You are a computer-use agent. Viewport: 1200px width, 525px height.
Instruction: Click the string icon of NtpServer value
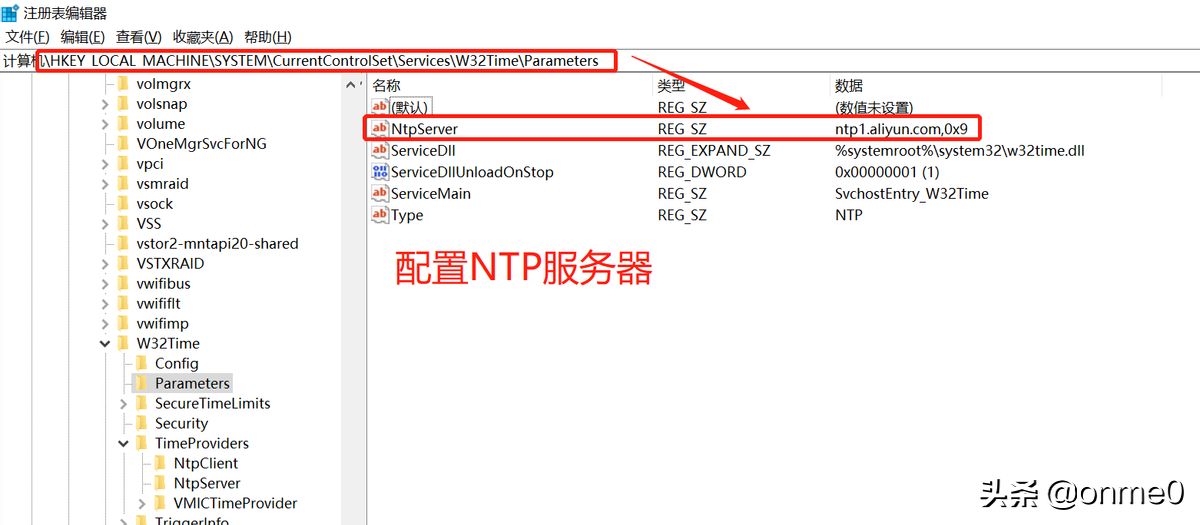click(x=380, y=129)
